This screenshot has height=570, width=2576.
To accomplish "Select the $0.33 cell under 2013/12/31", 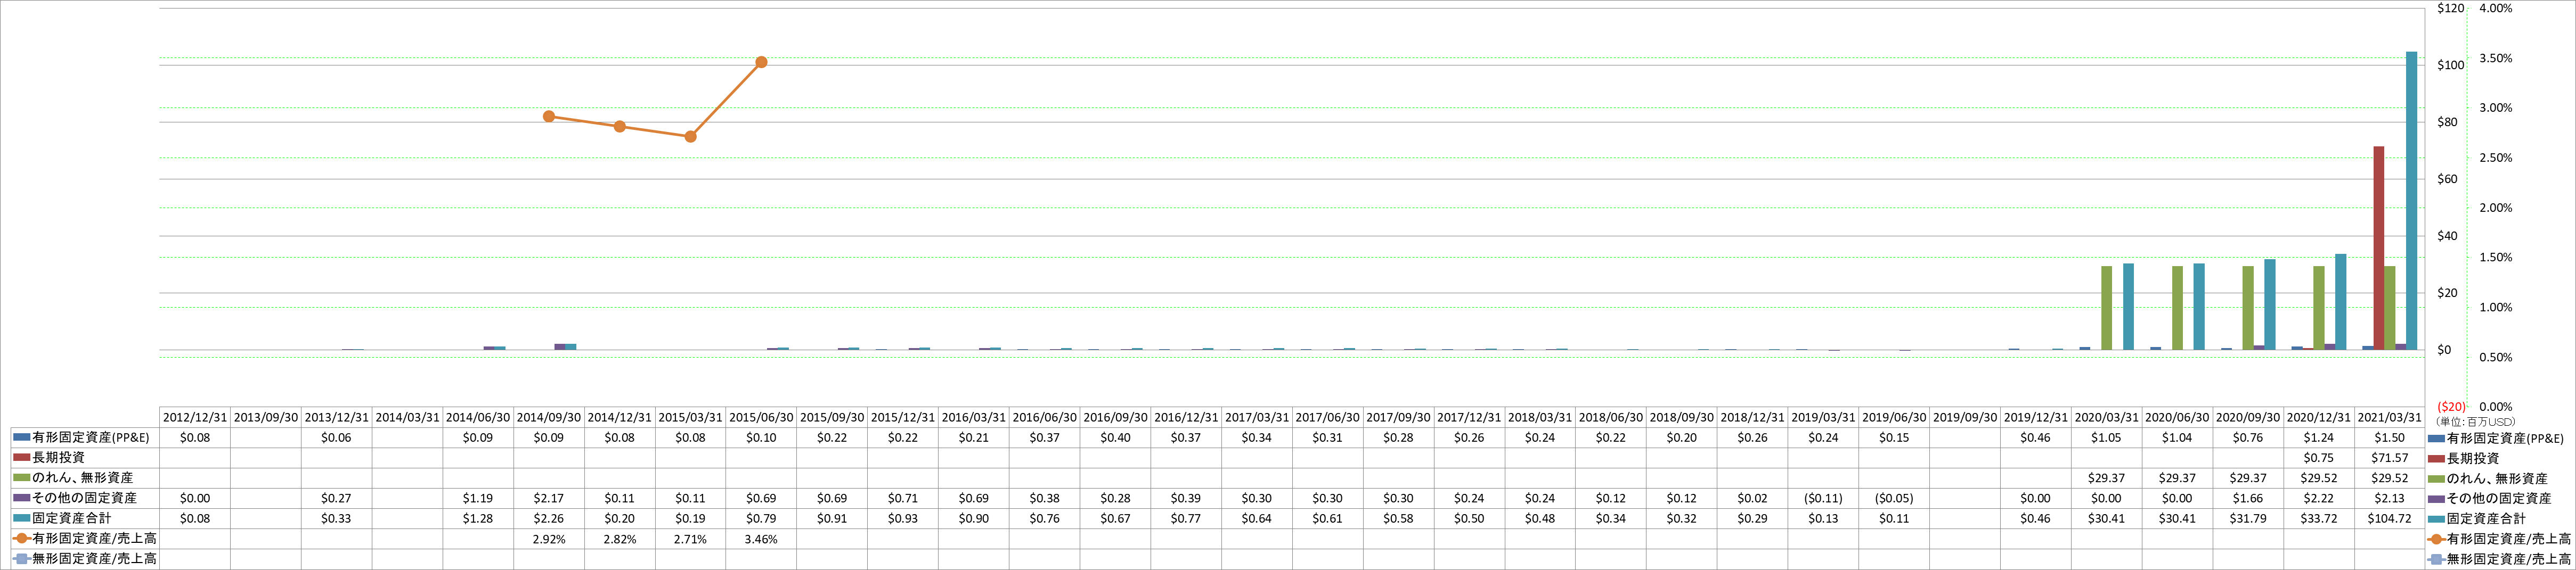I will click(336, 519).
